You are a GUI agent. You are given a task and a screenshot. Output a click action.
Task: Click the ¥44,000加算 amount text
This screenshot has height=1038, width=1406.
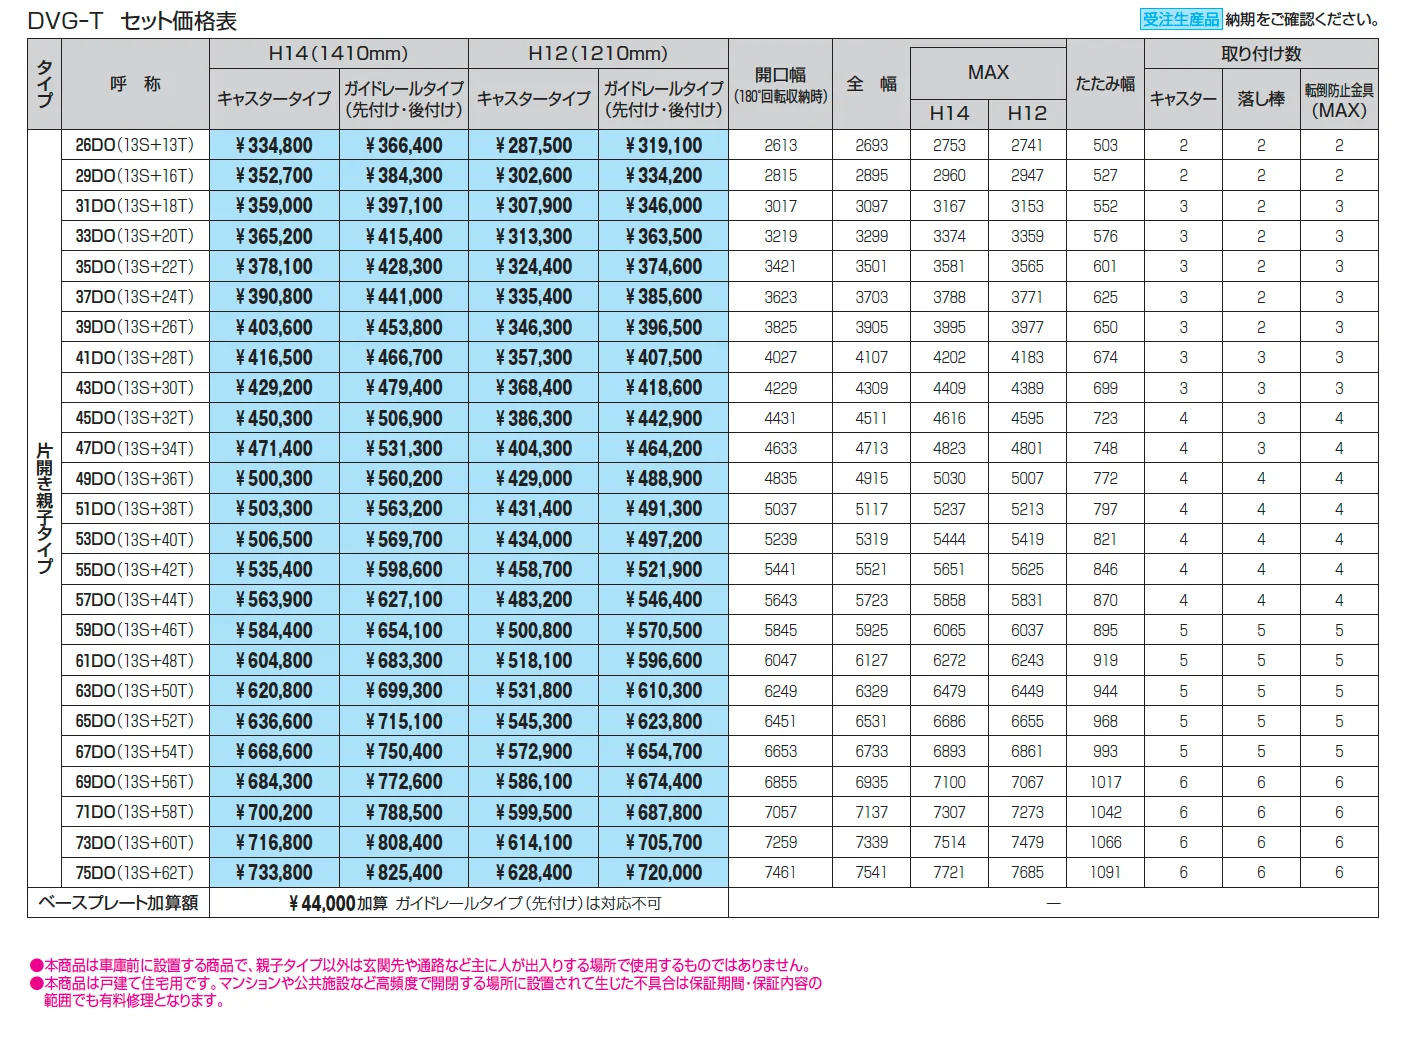338,903
